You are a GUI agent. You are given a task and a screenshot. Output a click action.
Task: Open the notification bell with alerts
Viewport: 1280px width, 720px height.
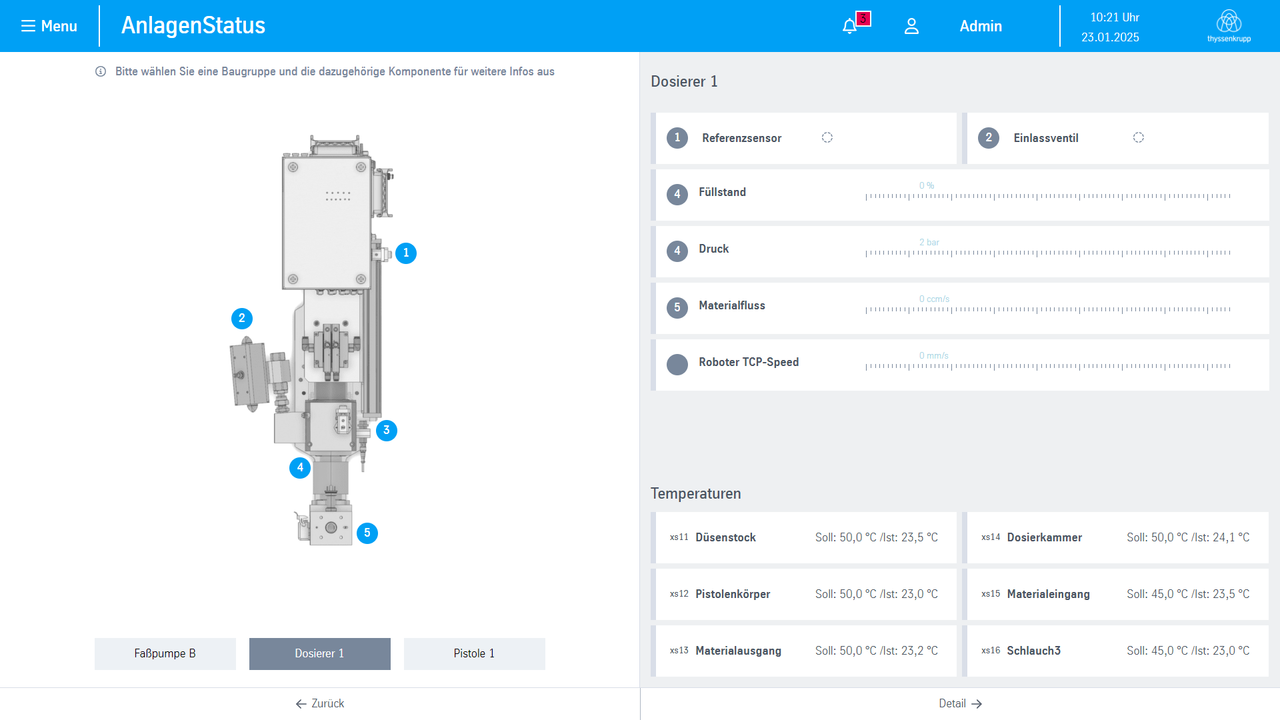pyautogui.click(x=851, y=26)
